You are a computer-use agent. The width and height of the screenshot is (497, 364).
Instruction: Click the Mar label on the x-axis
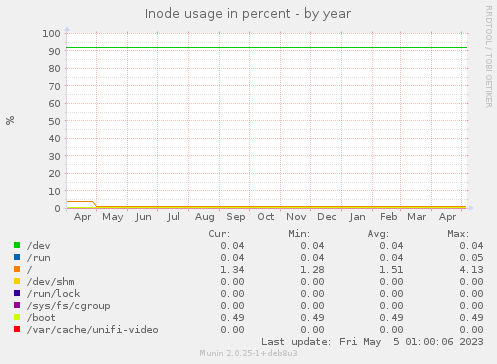(417, 217)
